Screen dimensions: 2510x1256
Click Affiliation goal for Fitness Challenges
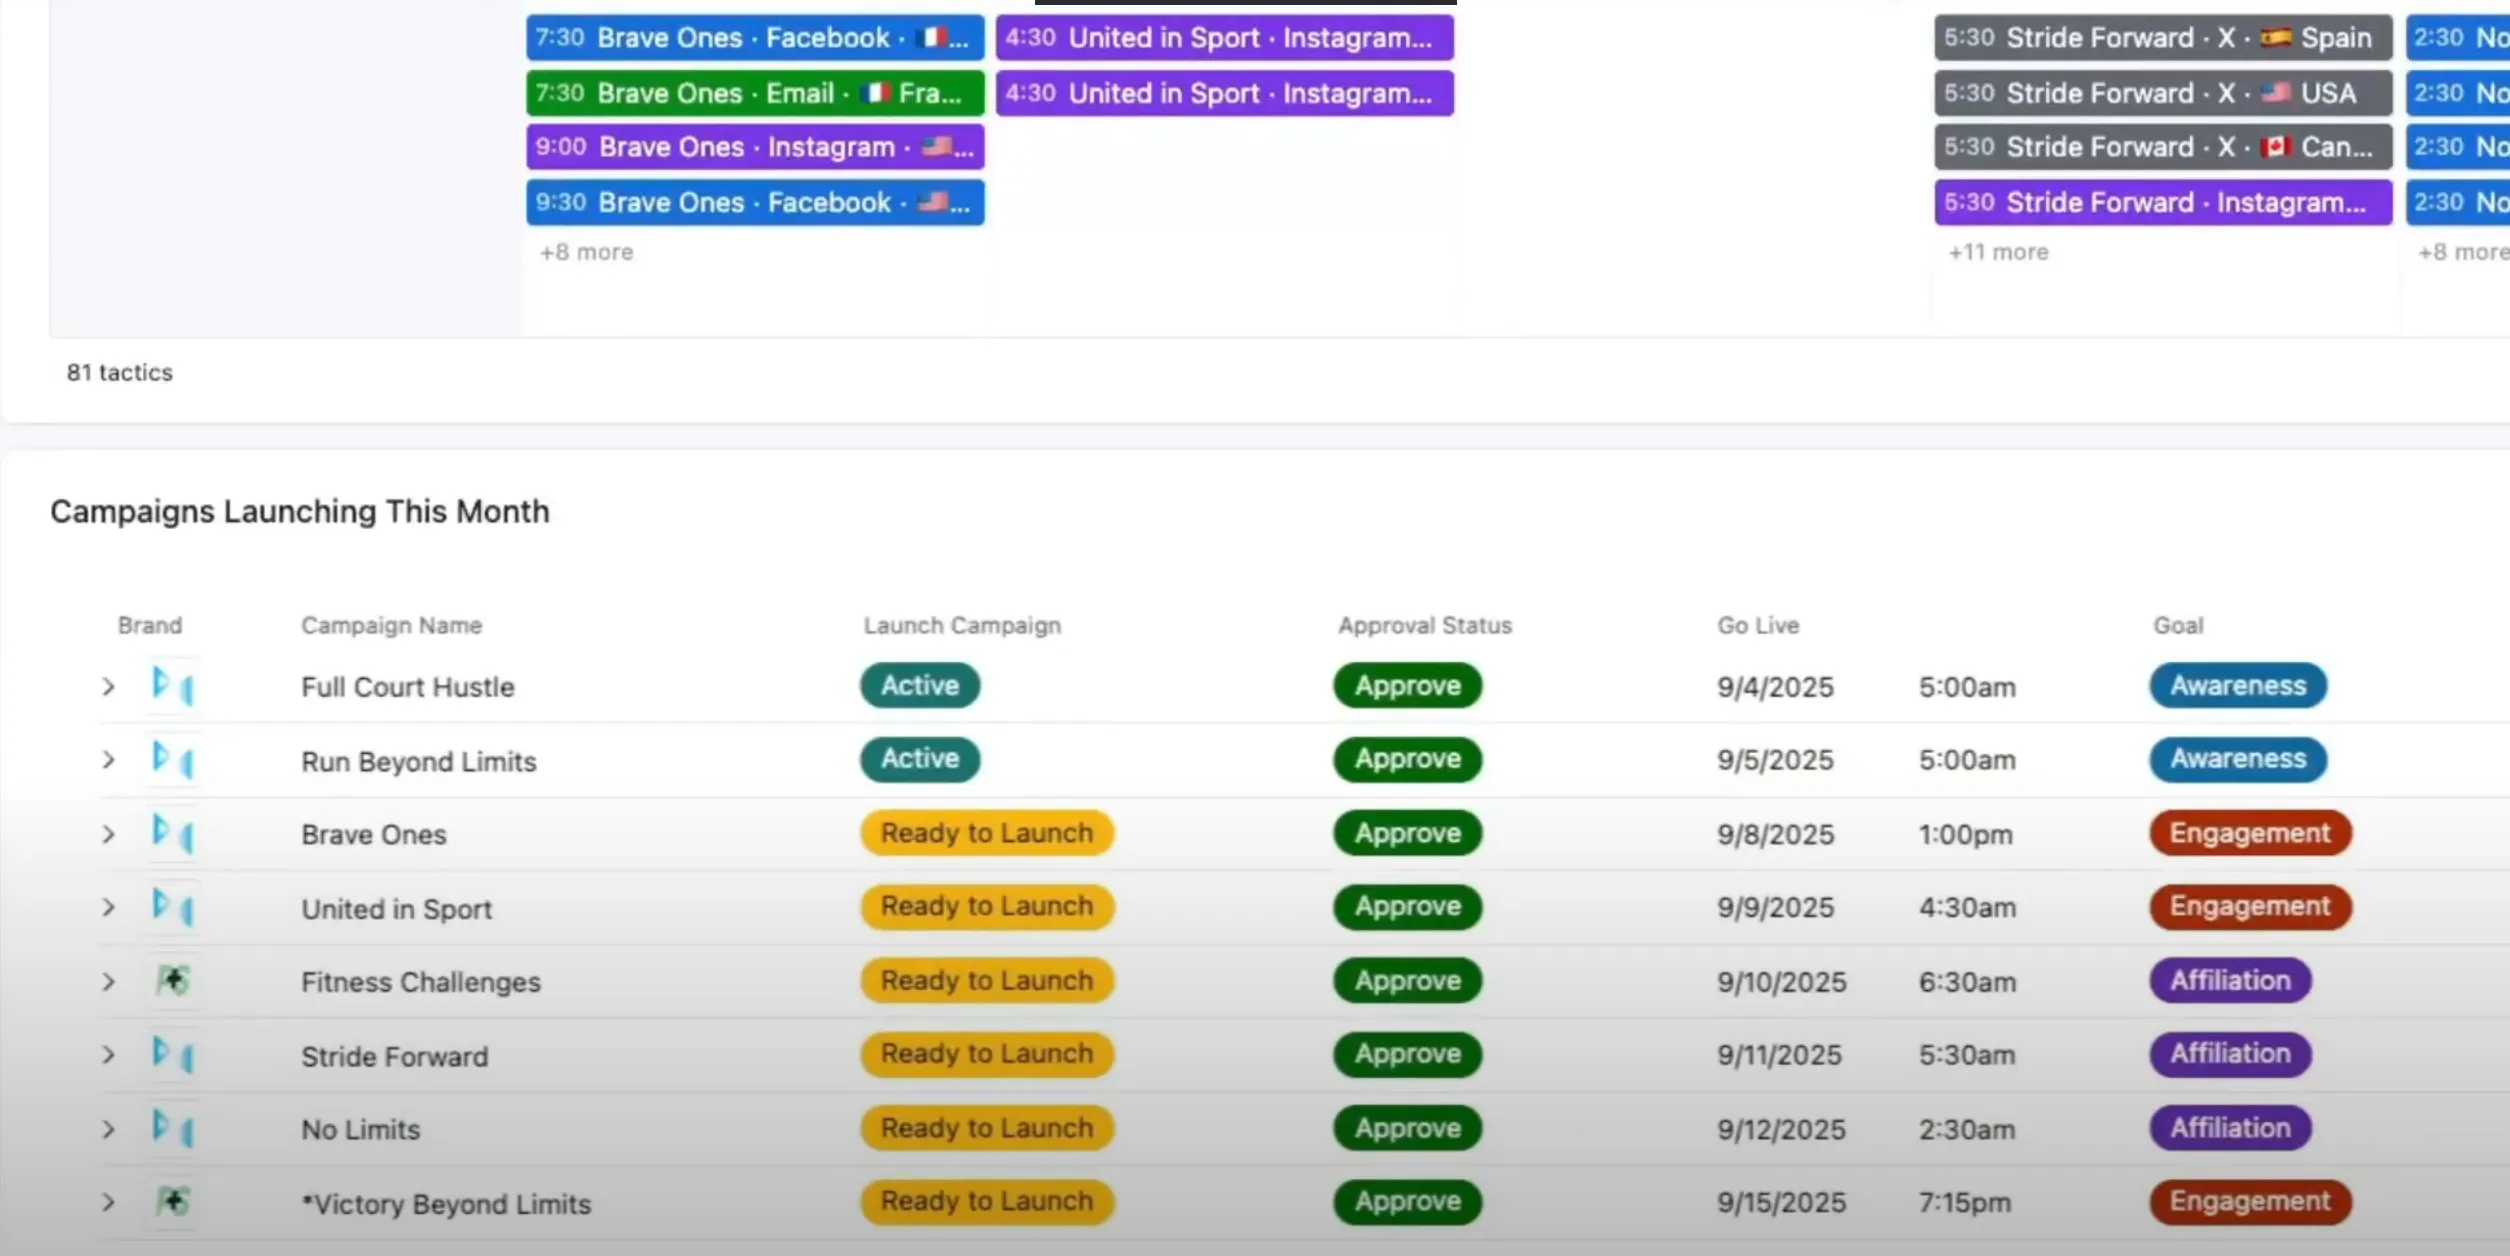coord(2230,981)
